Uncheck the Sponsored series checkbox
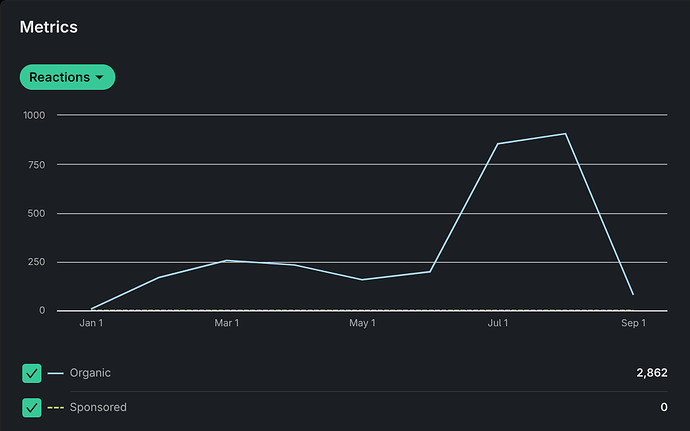This screenshot has width=690, height=431. pos(32,407)
